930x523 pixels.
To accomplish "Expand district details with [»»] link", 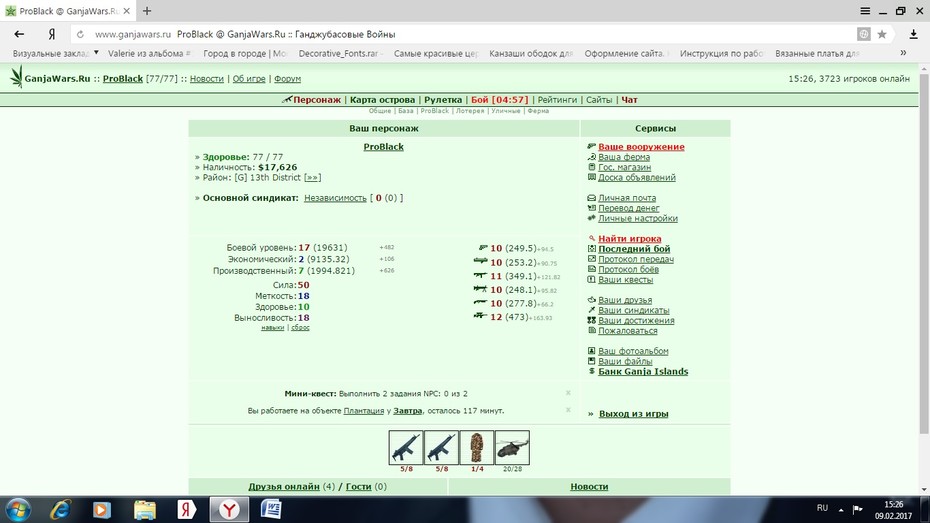I will coord(313,177).
